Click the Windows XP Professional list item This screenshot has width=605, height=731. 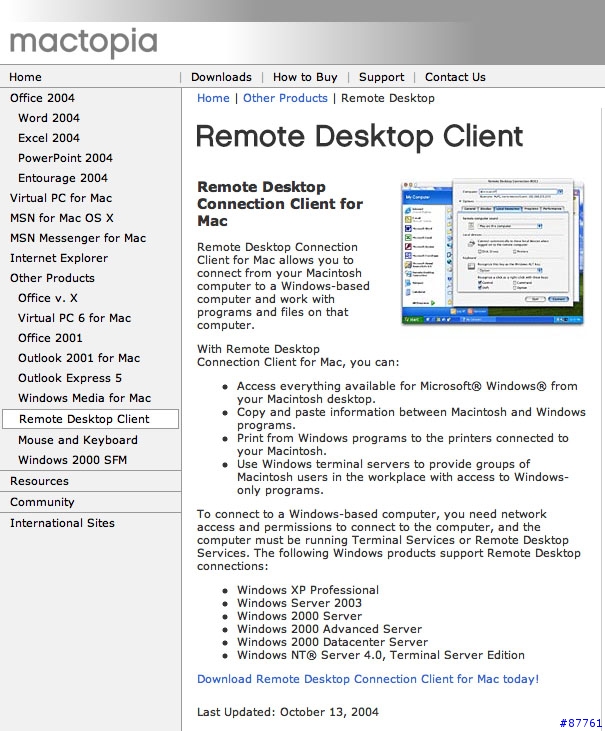coord(308,590)
